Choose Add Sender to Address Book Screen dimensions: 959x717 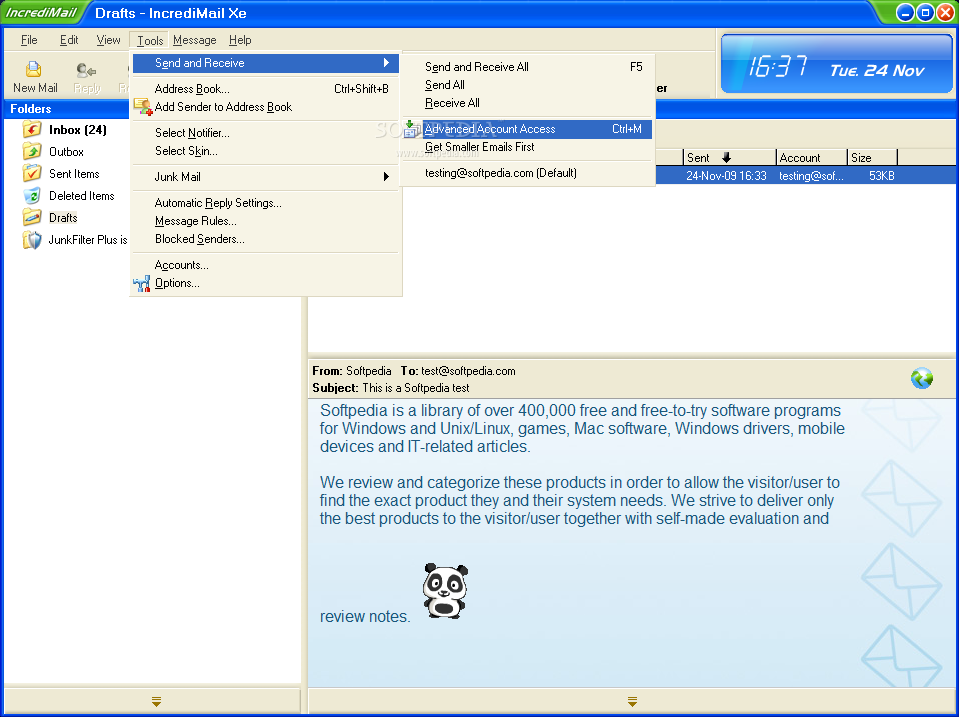(265, 107)
